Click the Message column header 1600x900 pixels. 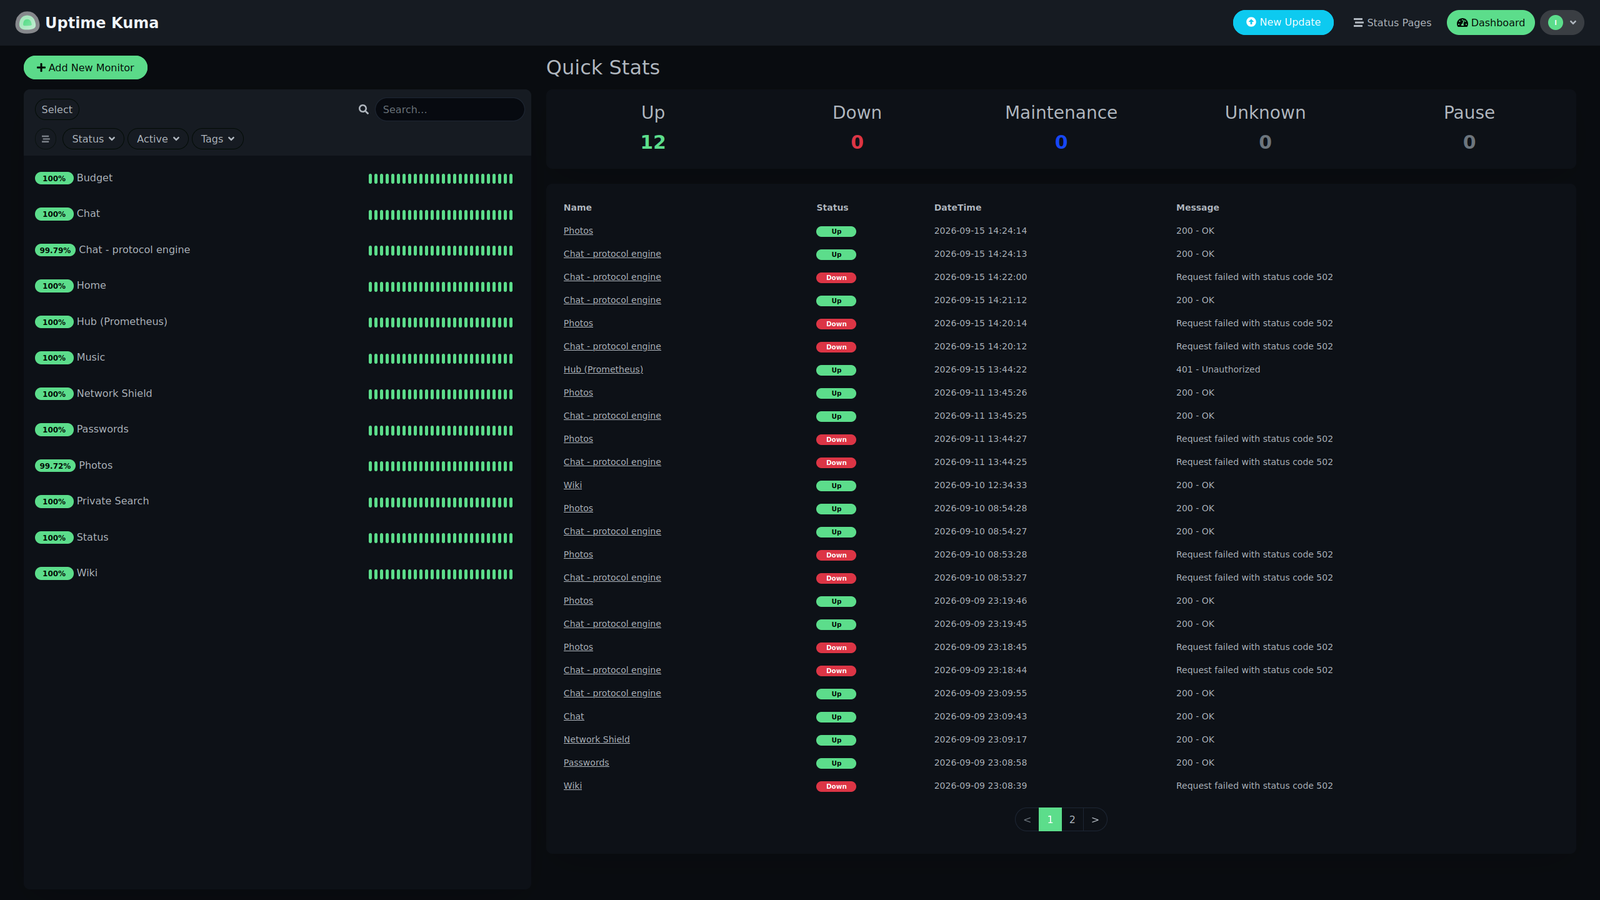[x=1197, y=208]
